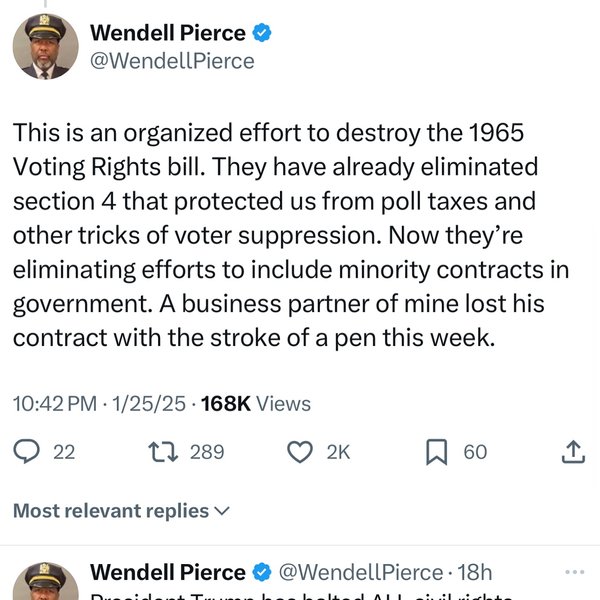Bookmark this tweet
The height and width of the screenshot is (600, 600).
pyautogui.click(x=437, y=452)
